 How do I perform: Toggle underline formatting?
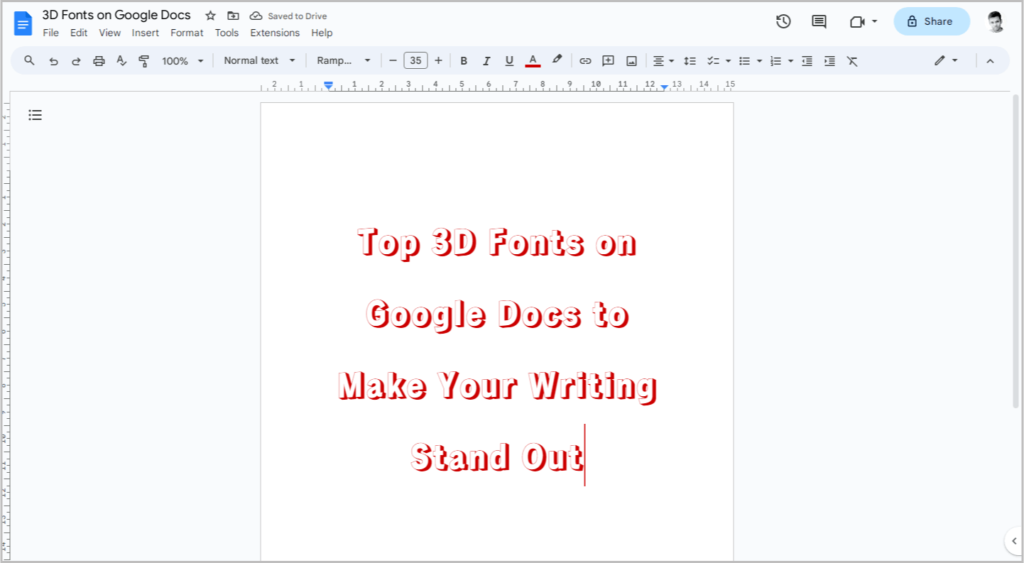509,61
